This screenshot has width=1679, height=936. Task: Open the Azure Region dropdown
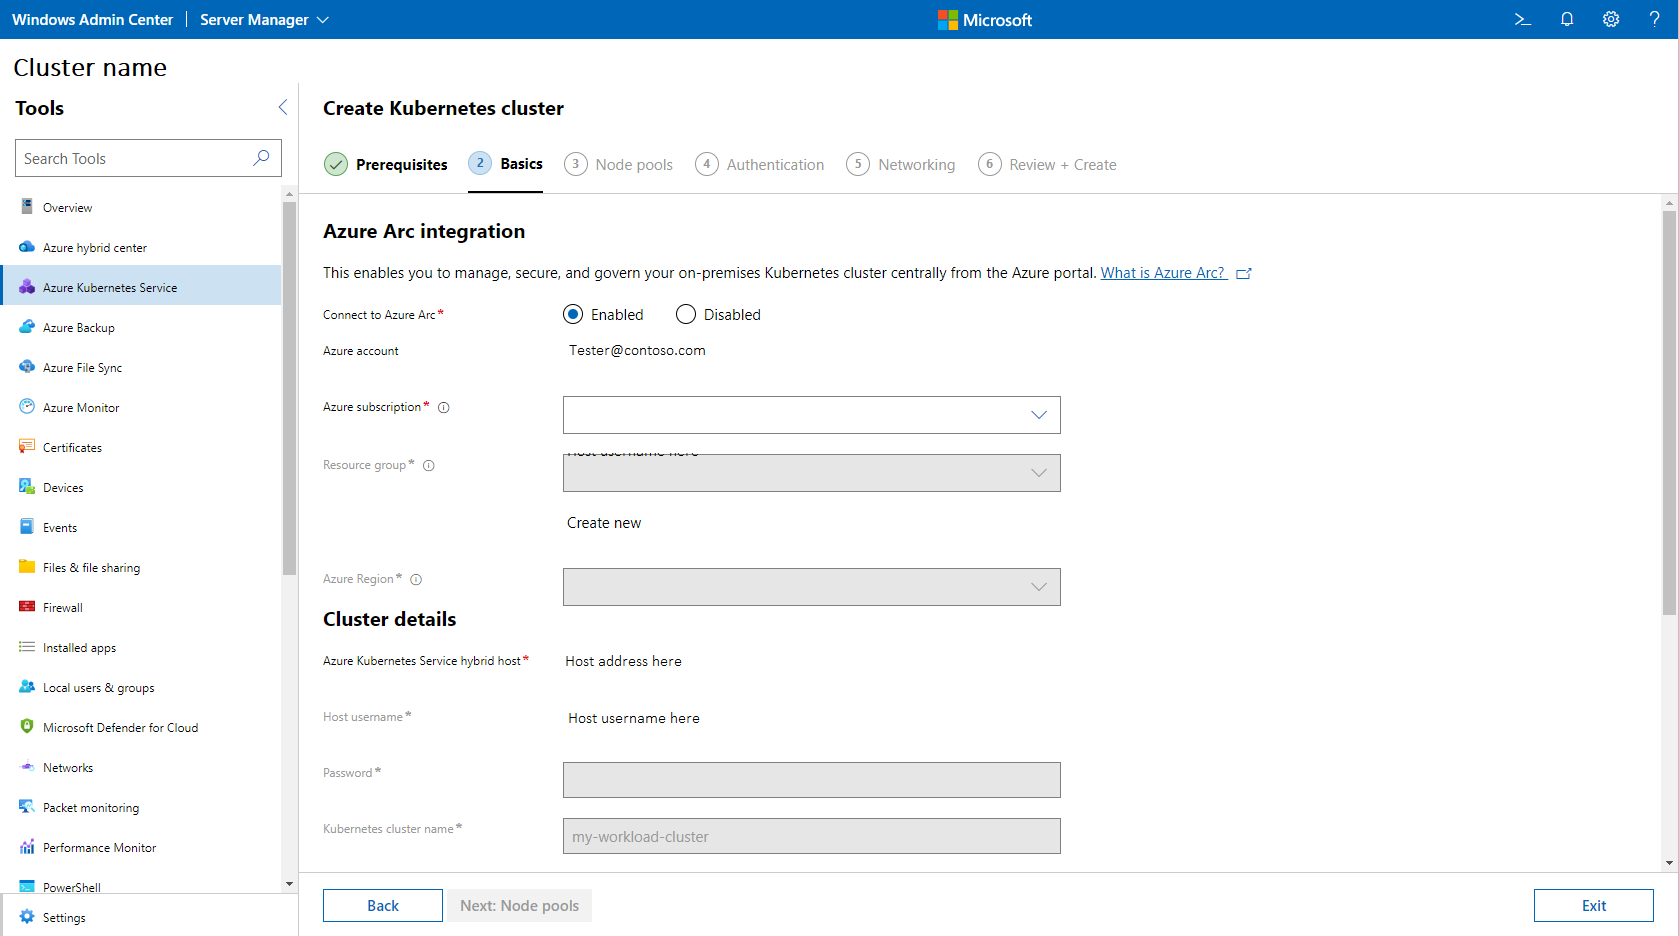coord(811,587)
